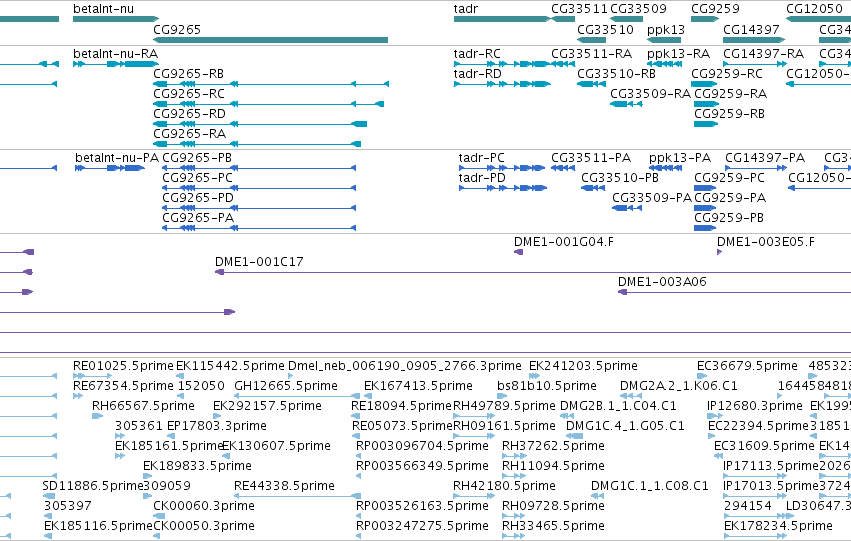Click the betaInt-nu-PA protein feature
This screenshot has width=851, height=541.
pos(110,168)
